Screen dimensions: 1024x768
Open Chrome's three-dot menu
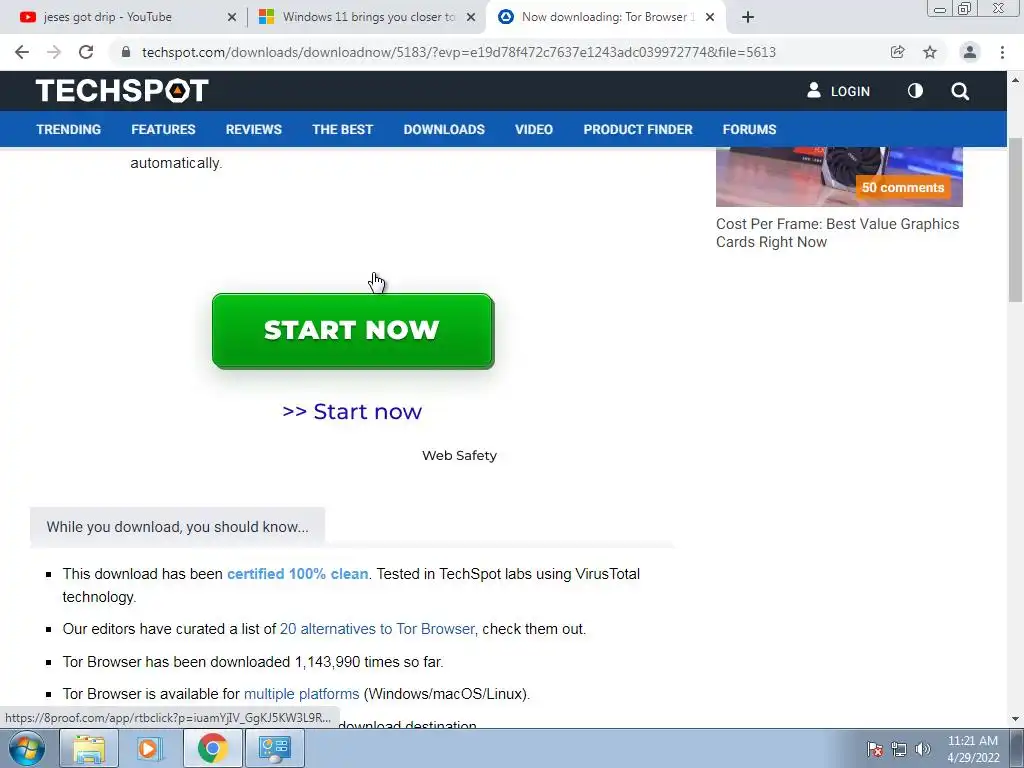1002,52
